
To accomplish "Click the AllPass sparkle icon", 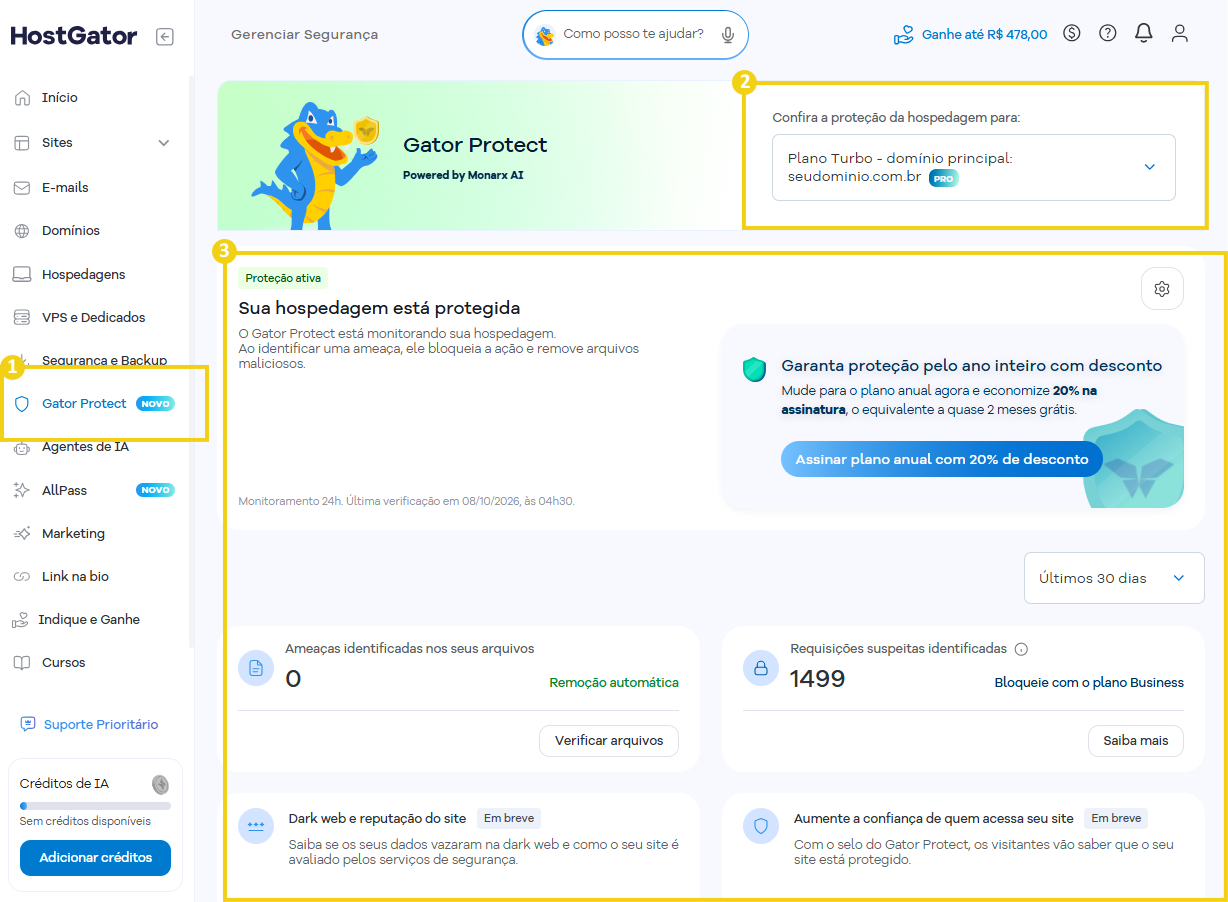I will tap(22, 490).
